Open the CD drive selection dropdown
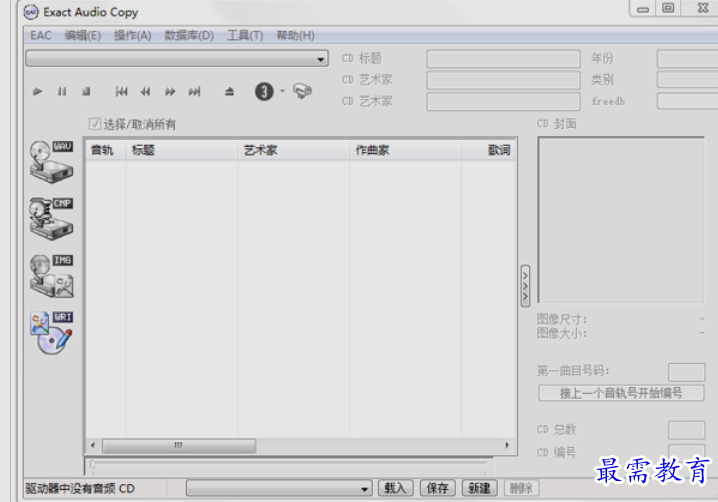The height and width of the screenshot is (502, 718). pos(177,59)
